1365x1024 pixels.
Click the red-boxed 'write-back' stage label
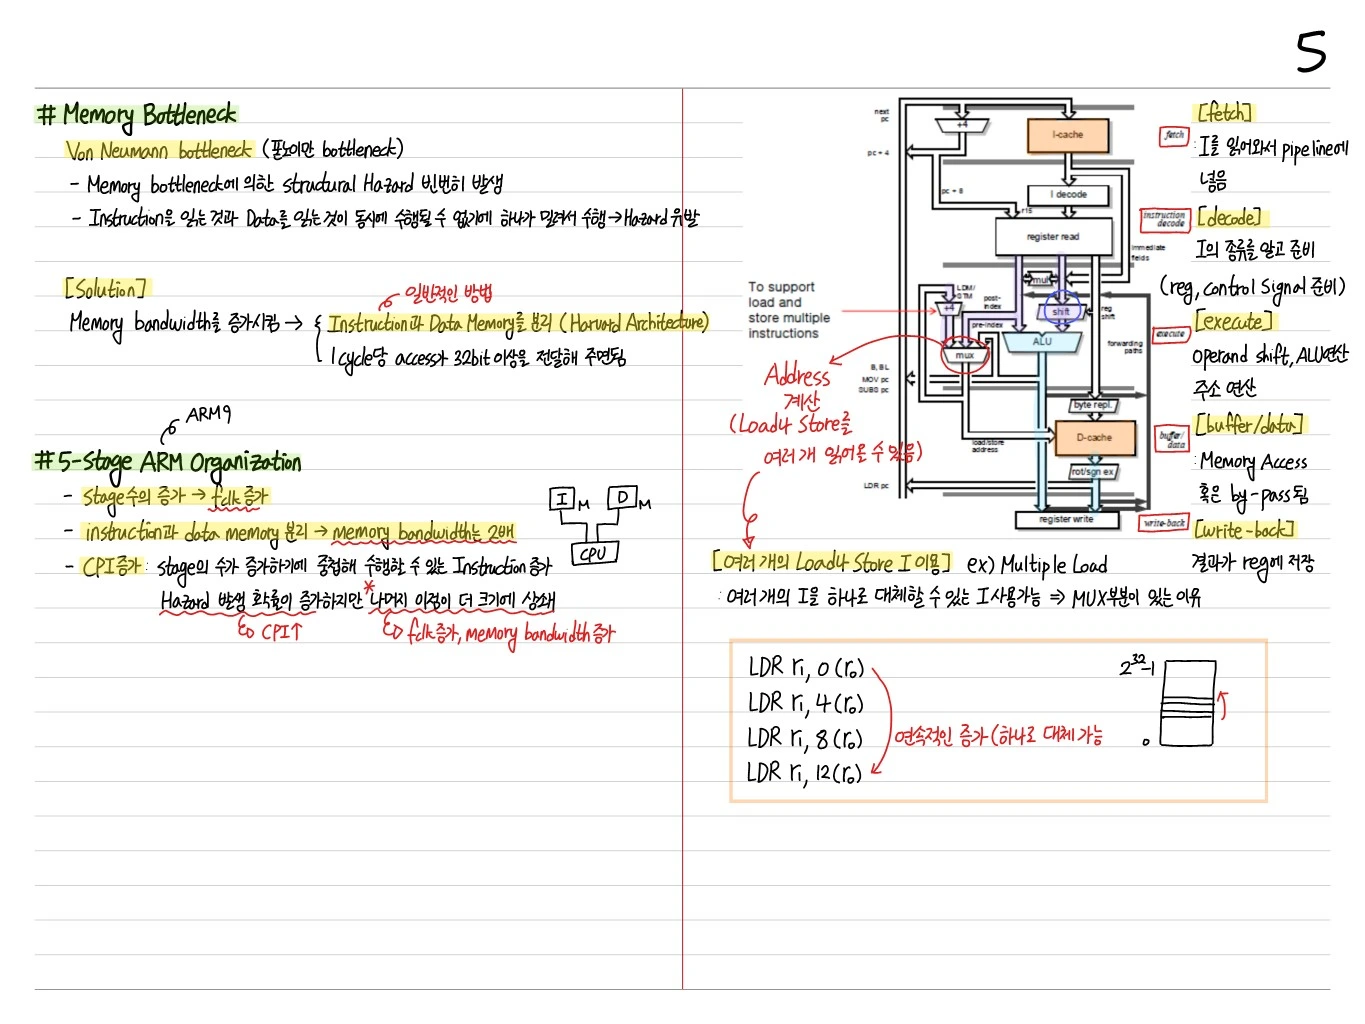point(1164,523)
